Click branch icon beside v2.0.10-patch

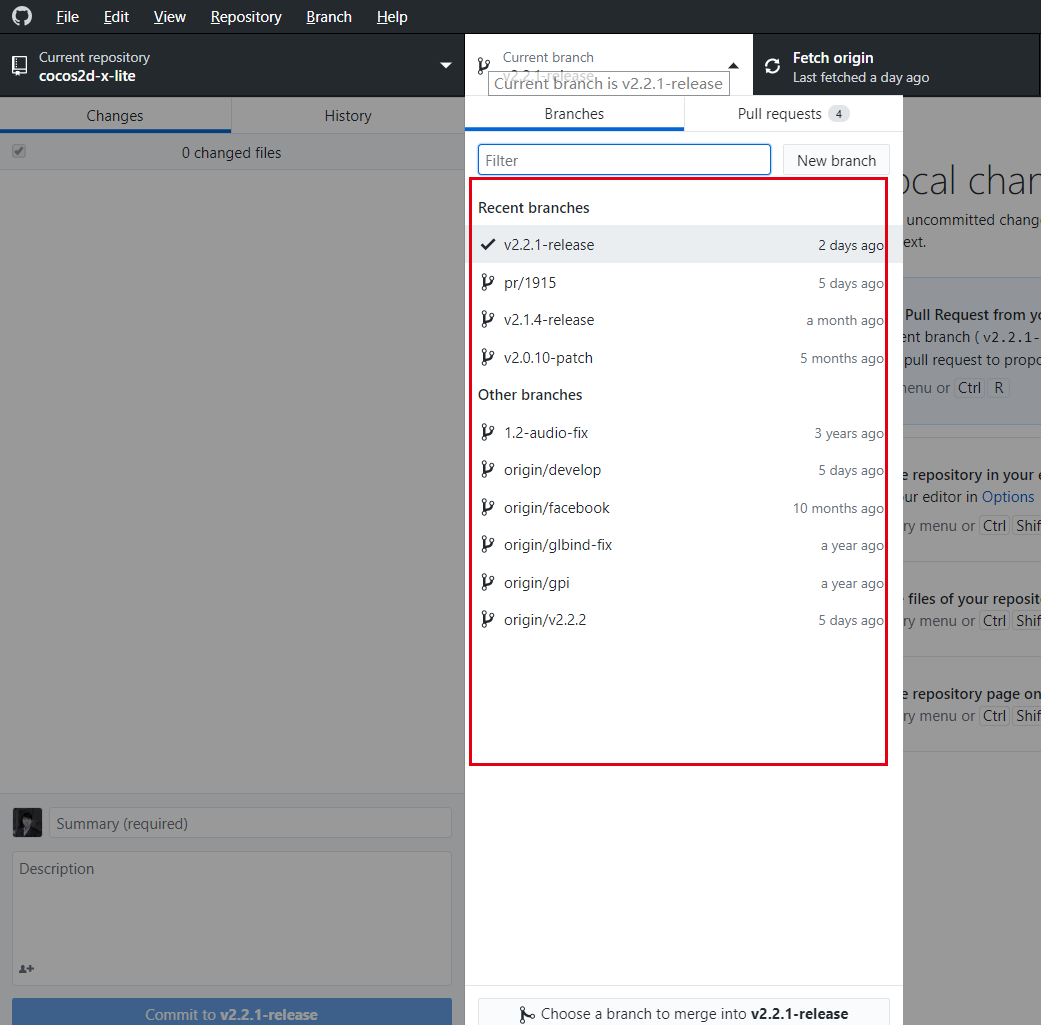(487, 357)
